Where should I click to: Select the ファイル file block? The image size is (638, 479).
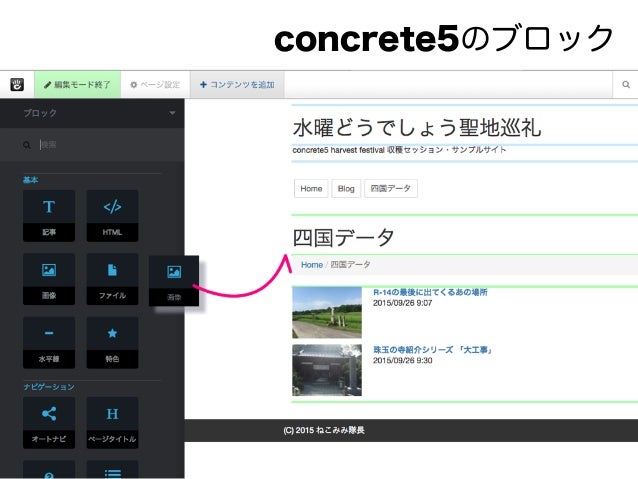click(x=112, y=279)
